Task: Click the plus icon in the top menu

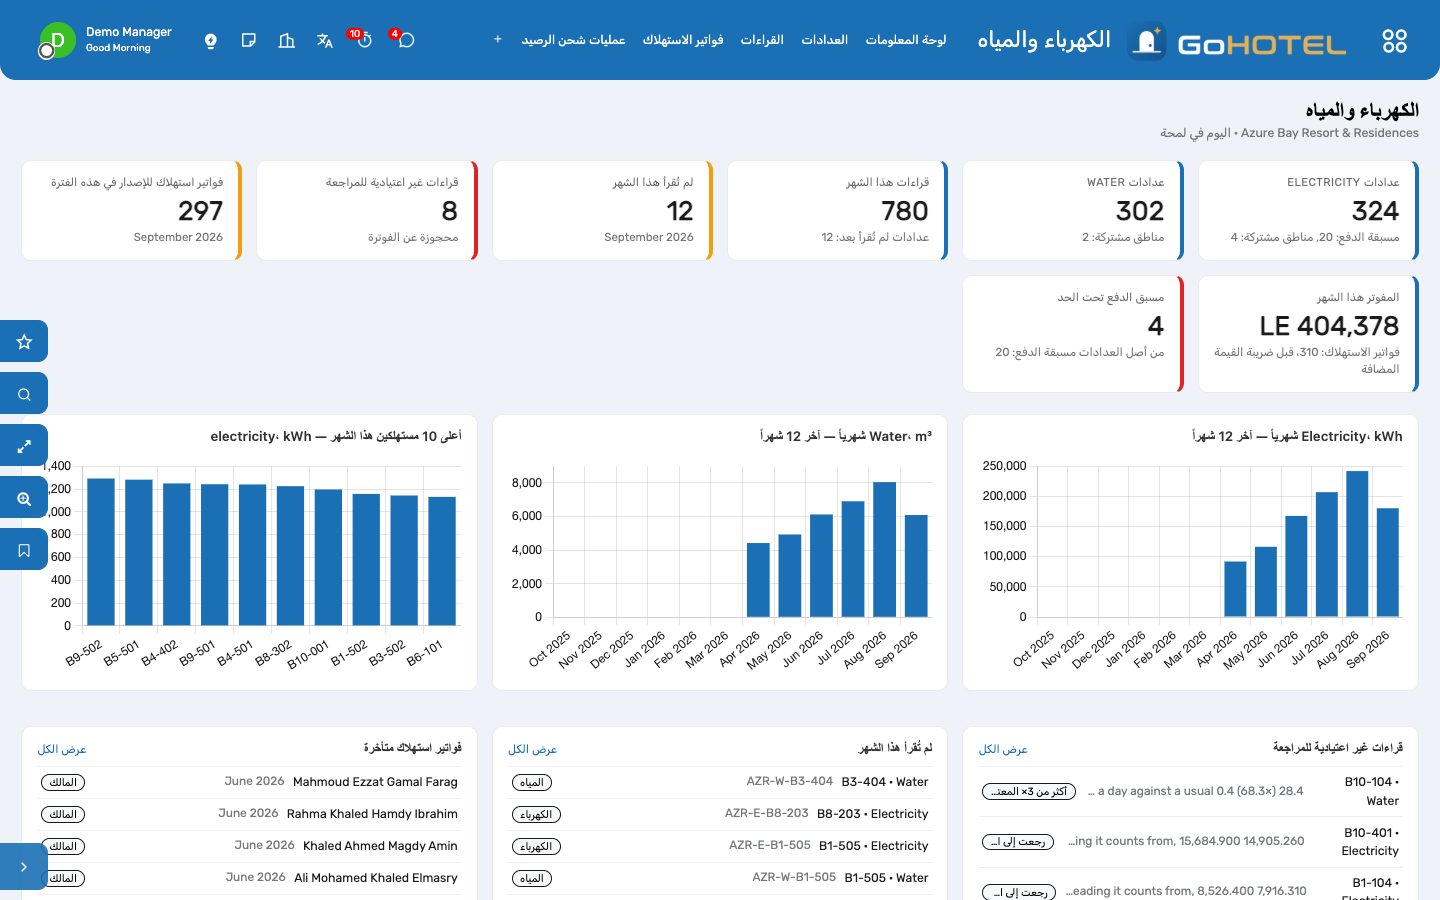Action: tap(498, 40)
